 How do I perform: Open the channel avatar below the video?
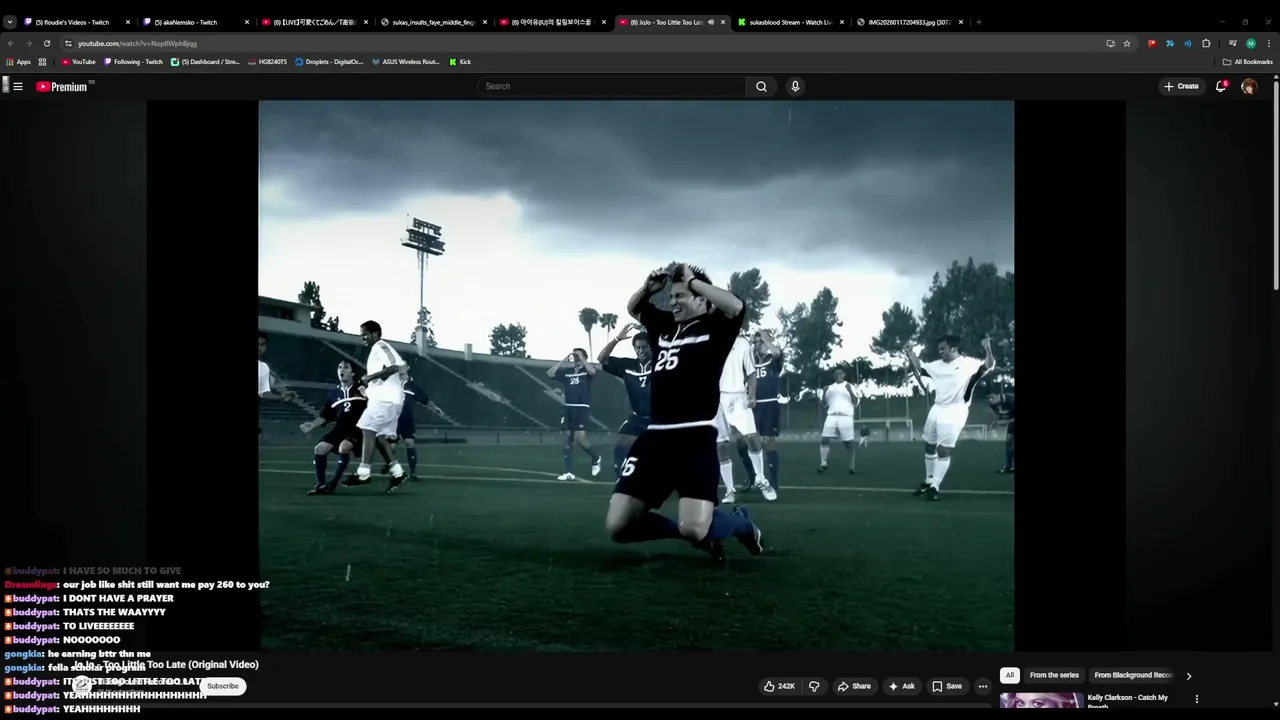(82, 686)
